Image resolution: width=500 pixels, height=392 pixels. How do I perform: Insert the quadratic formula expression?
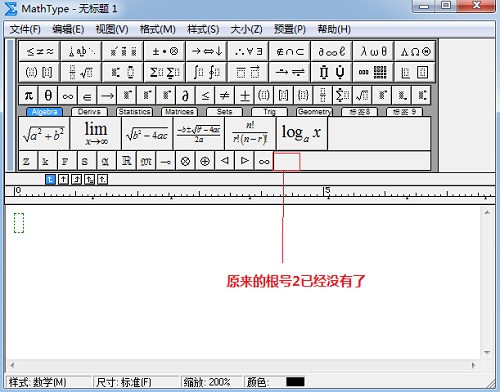pyautogui.click(x=199, y=133)
